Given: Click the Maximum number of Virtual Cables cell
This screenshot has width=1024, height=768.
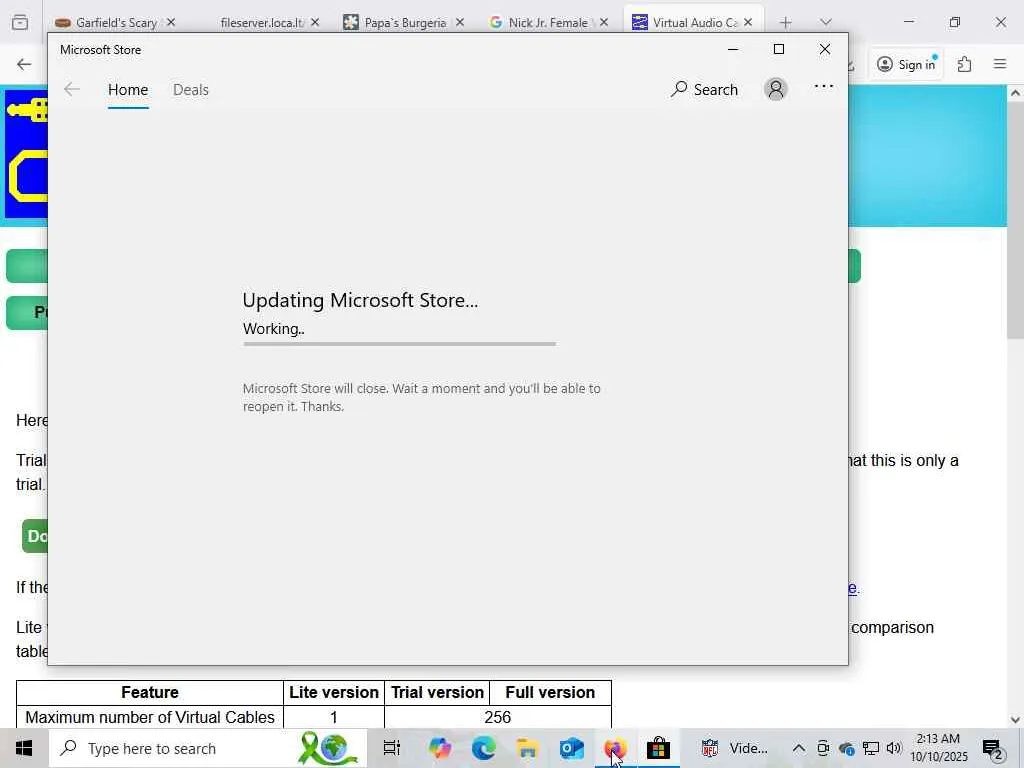Looking at the screenshot, I should [x=150, y=717].
